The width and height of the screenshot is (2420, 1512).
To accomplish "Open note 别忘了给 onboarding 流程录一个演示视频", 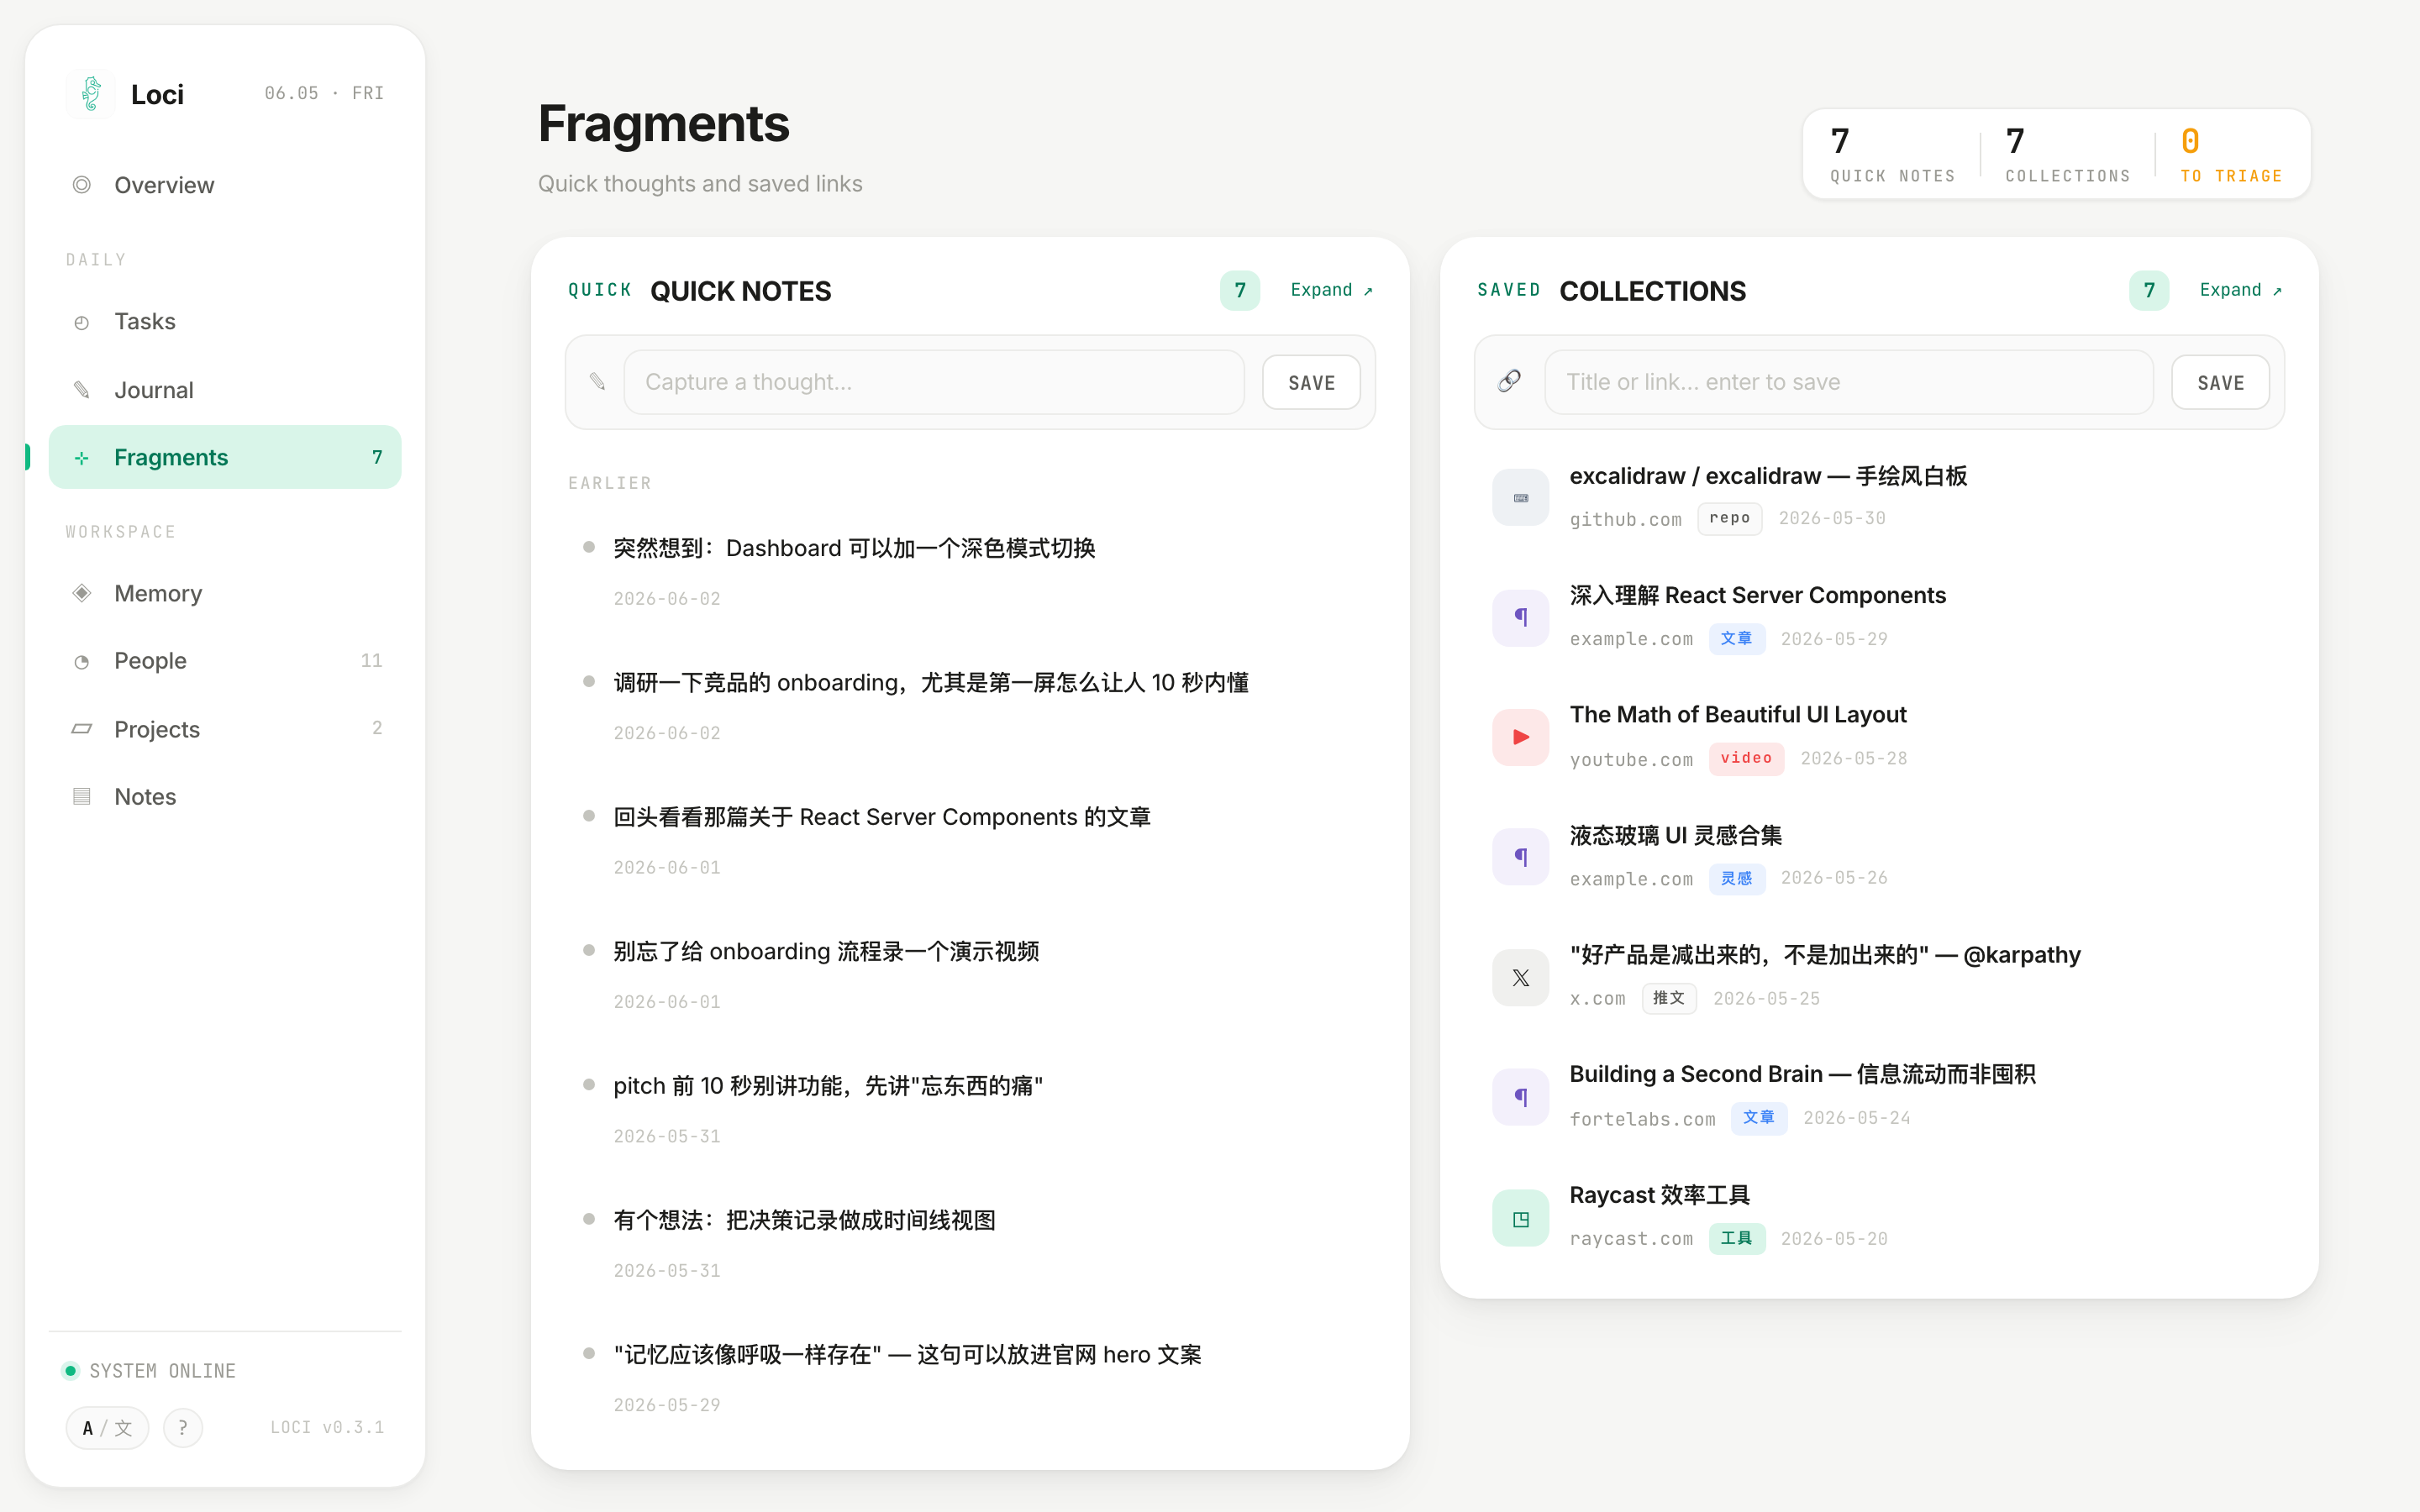I will pyautogui.click(x=826, y=951).
